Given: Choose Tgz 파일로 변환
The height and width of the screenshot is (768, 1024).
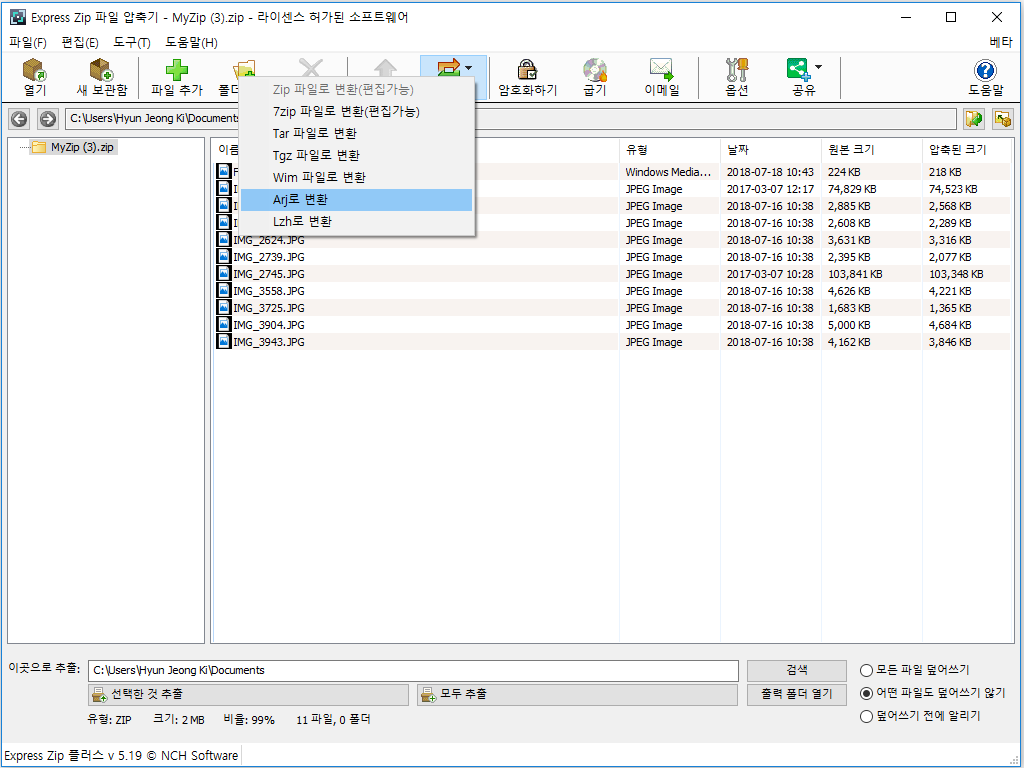Looking at the screenshot, I should click(357, 156).
